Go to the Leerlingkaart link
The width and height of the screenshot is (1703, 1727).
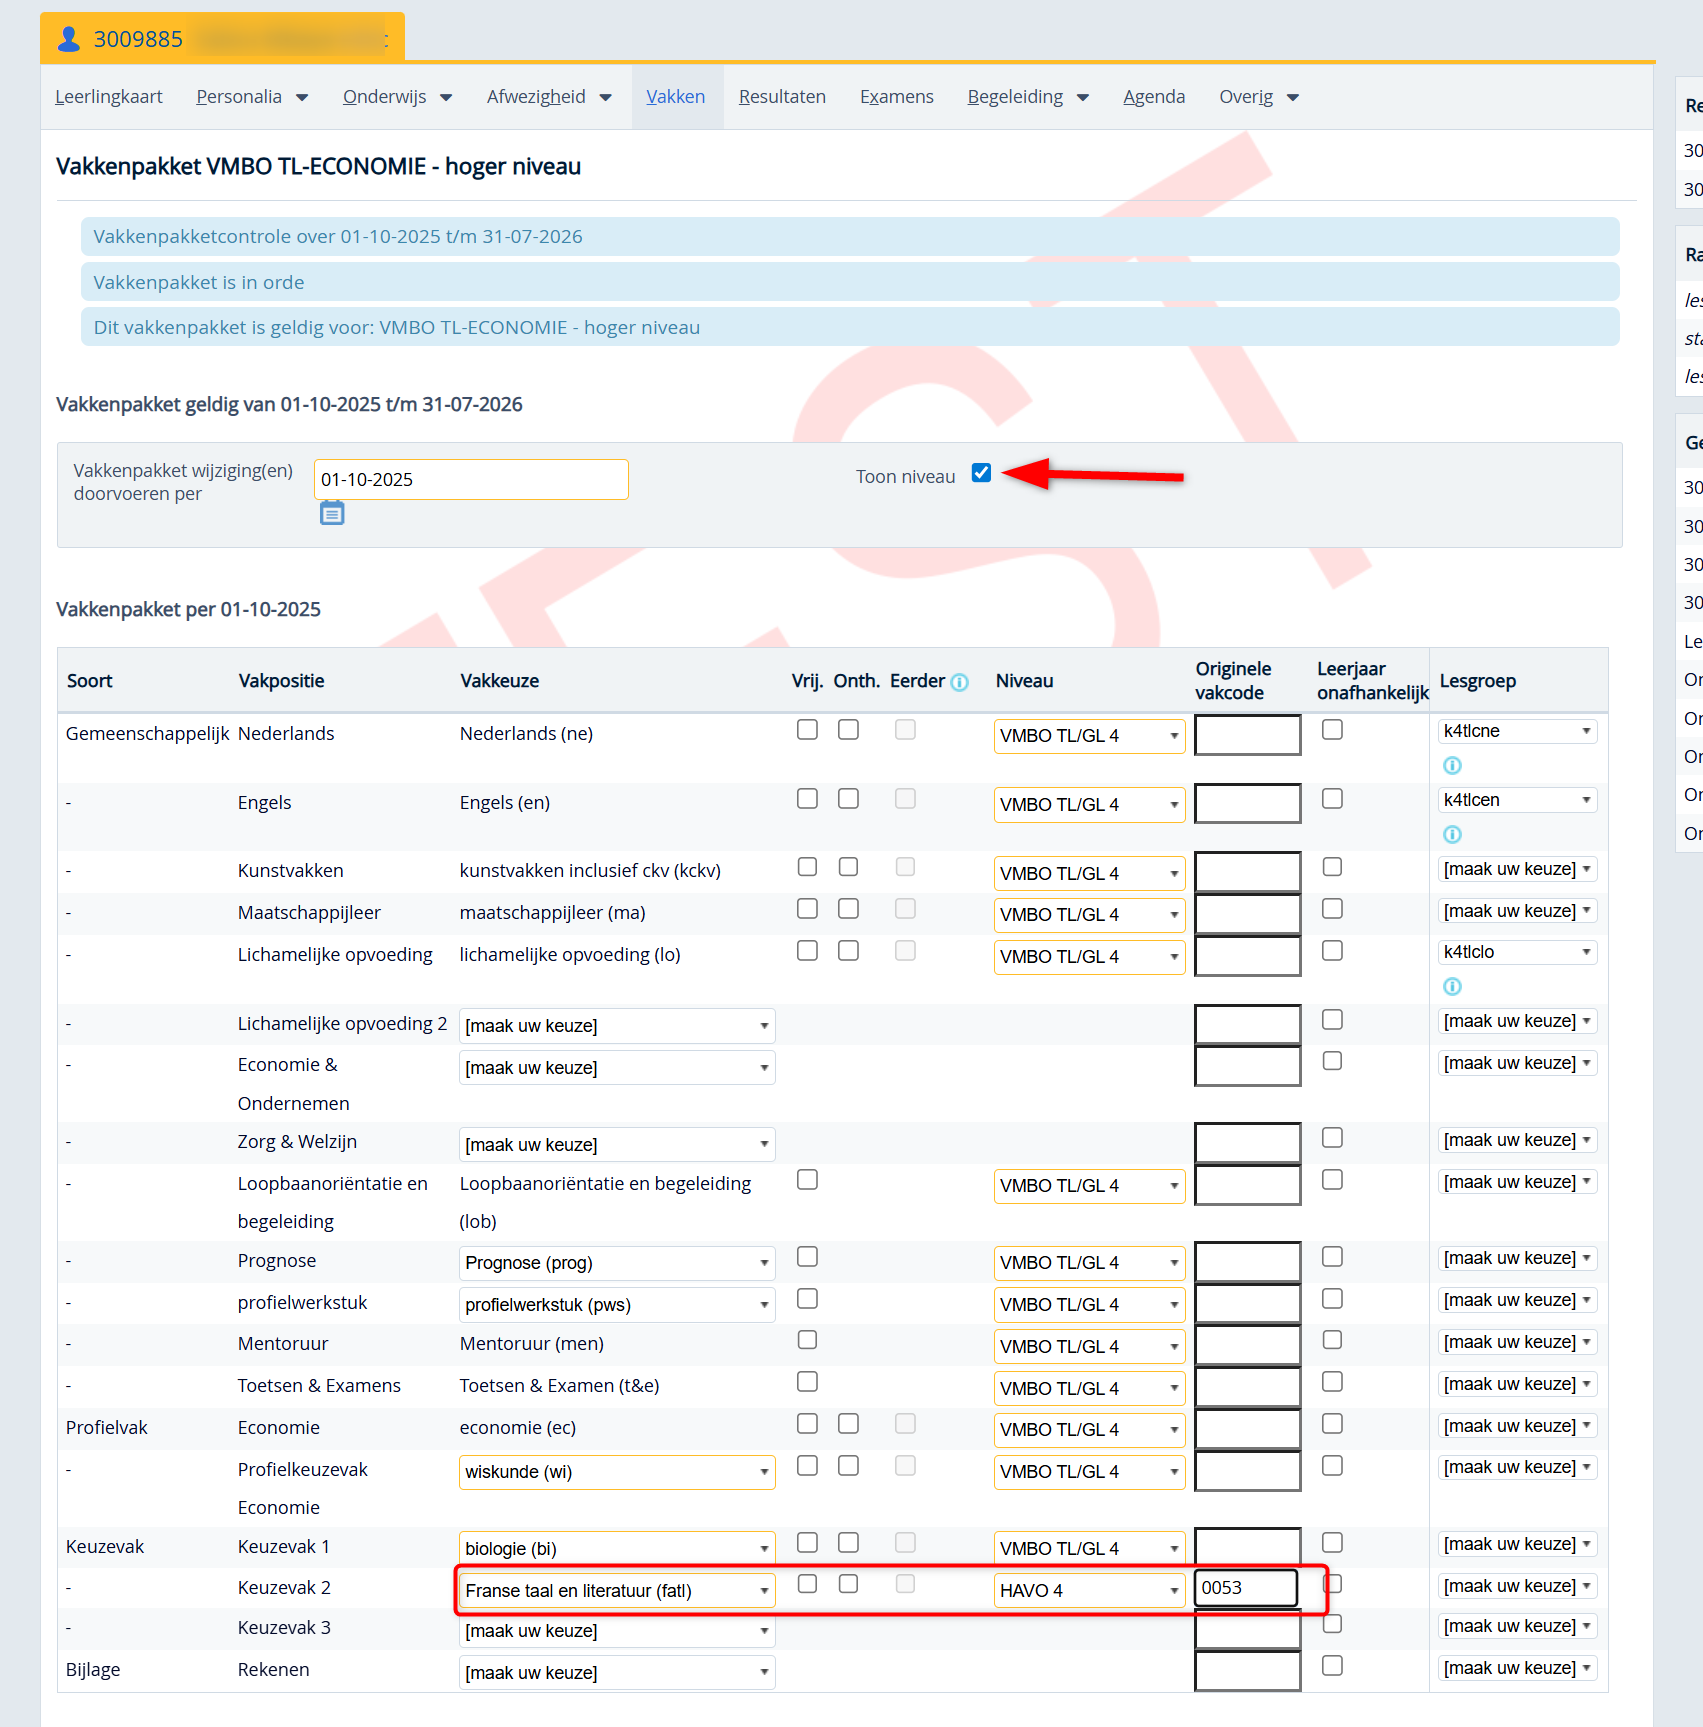click(x=109, y=97)
